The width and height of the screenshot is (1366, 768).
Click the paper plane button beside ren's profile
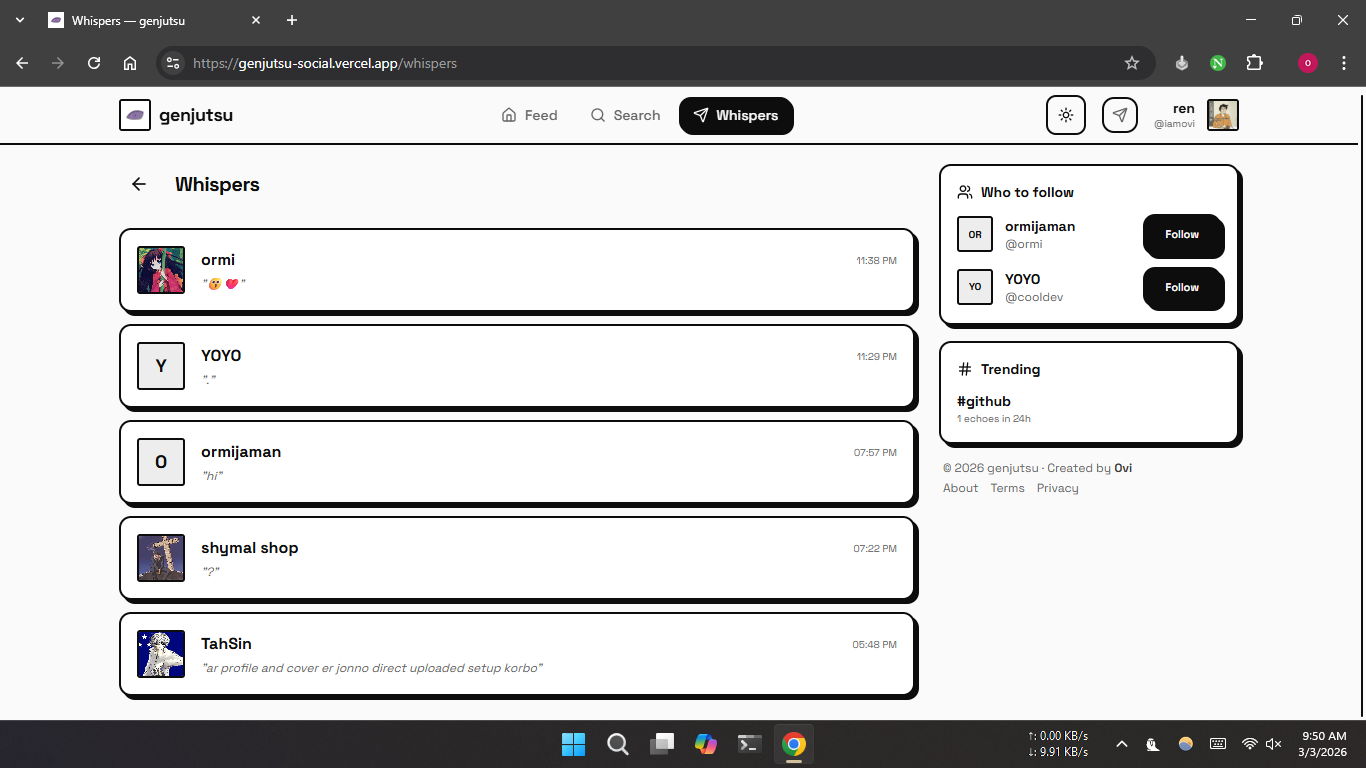(x=1120, y=115)
